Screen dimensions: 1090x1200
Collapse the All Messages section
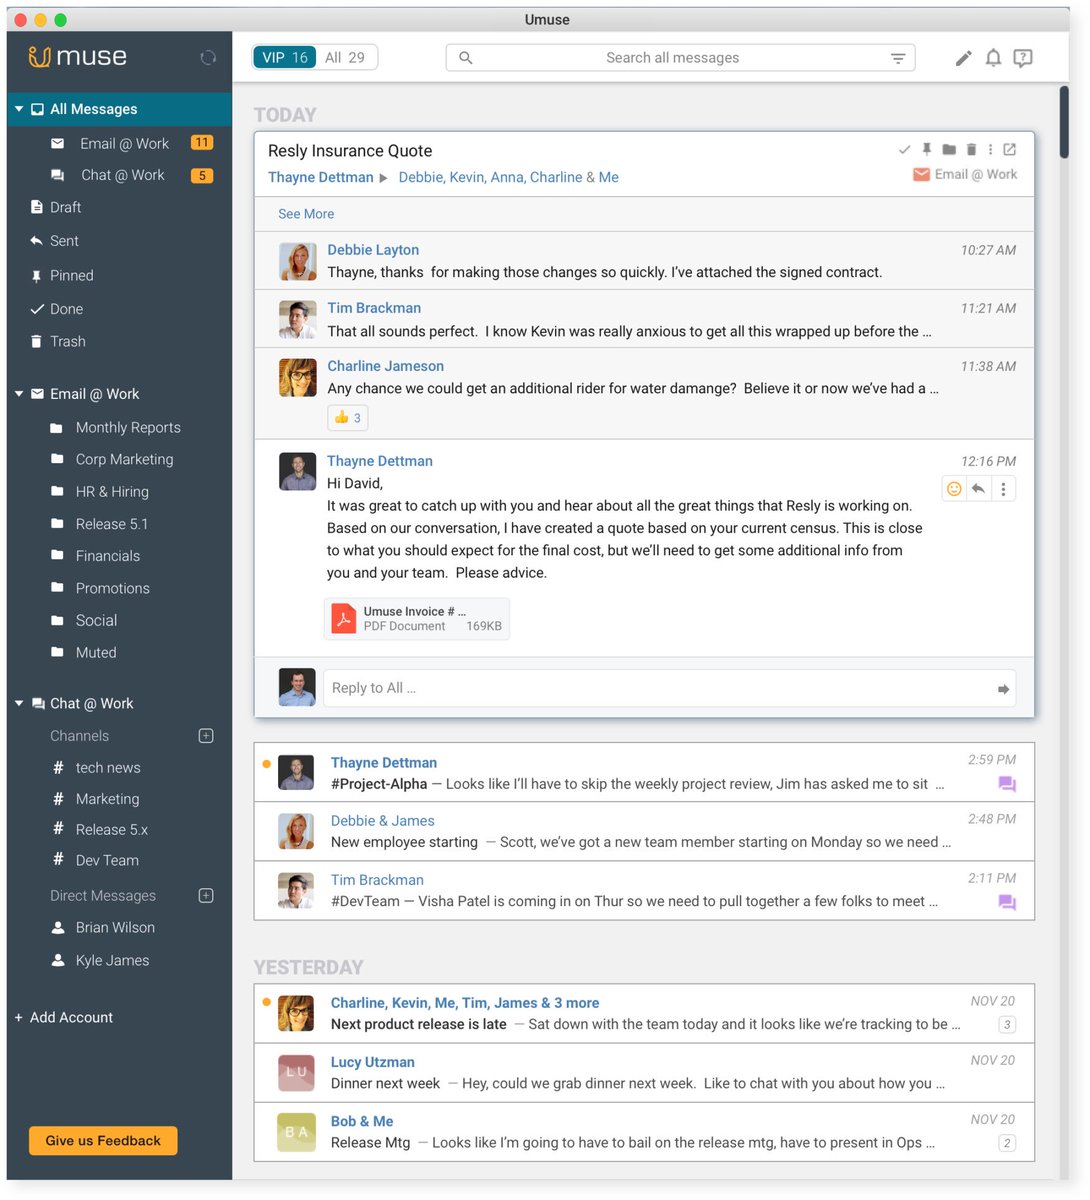18,108
